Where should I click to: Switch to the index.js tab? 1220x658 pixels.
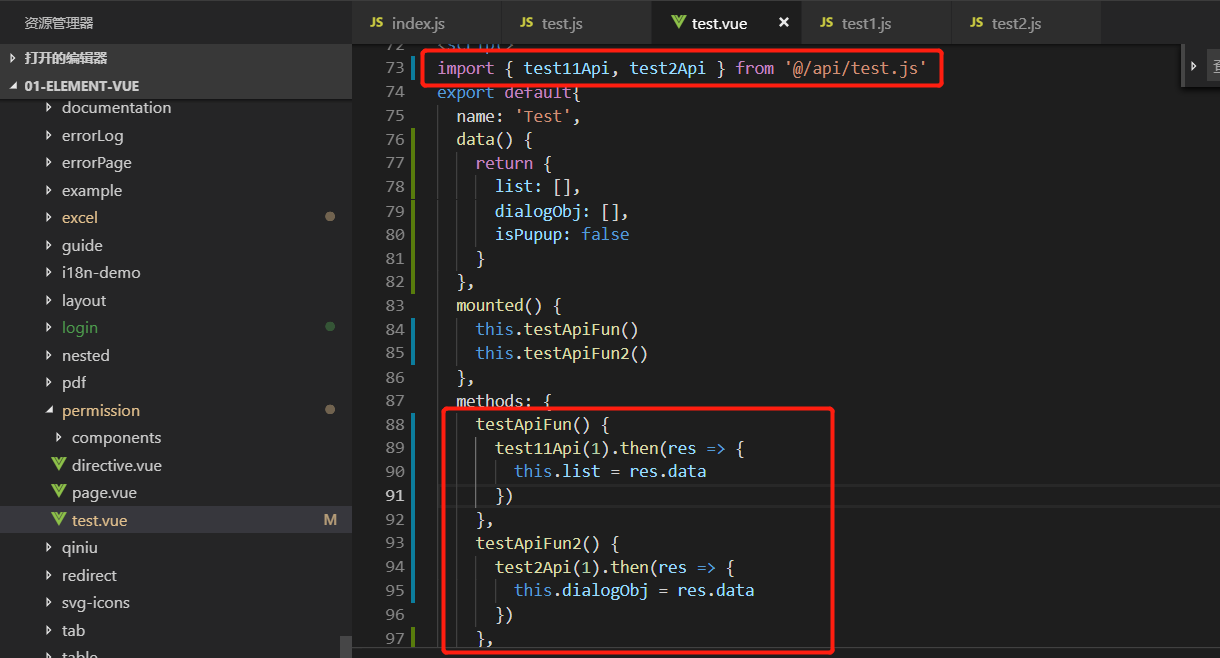tap(426, 22)
